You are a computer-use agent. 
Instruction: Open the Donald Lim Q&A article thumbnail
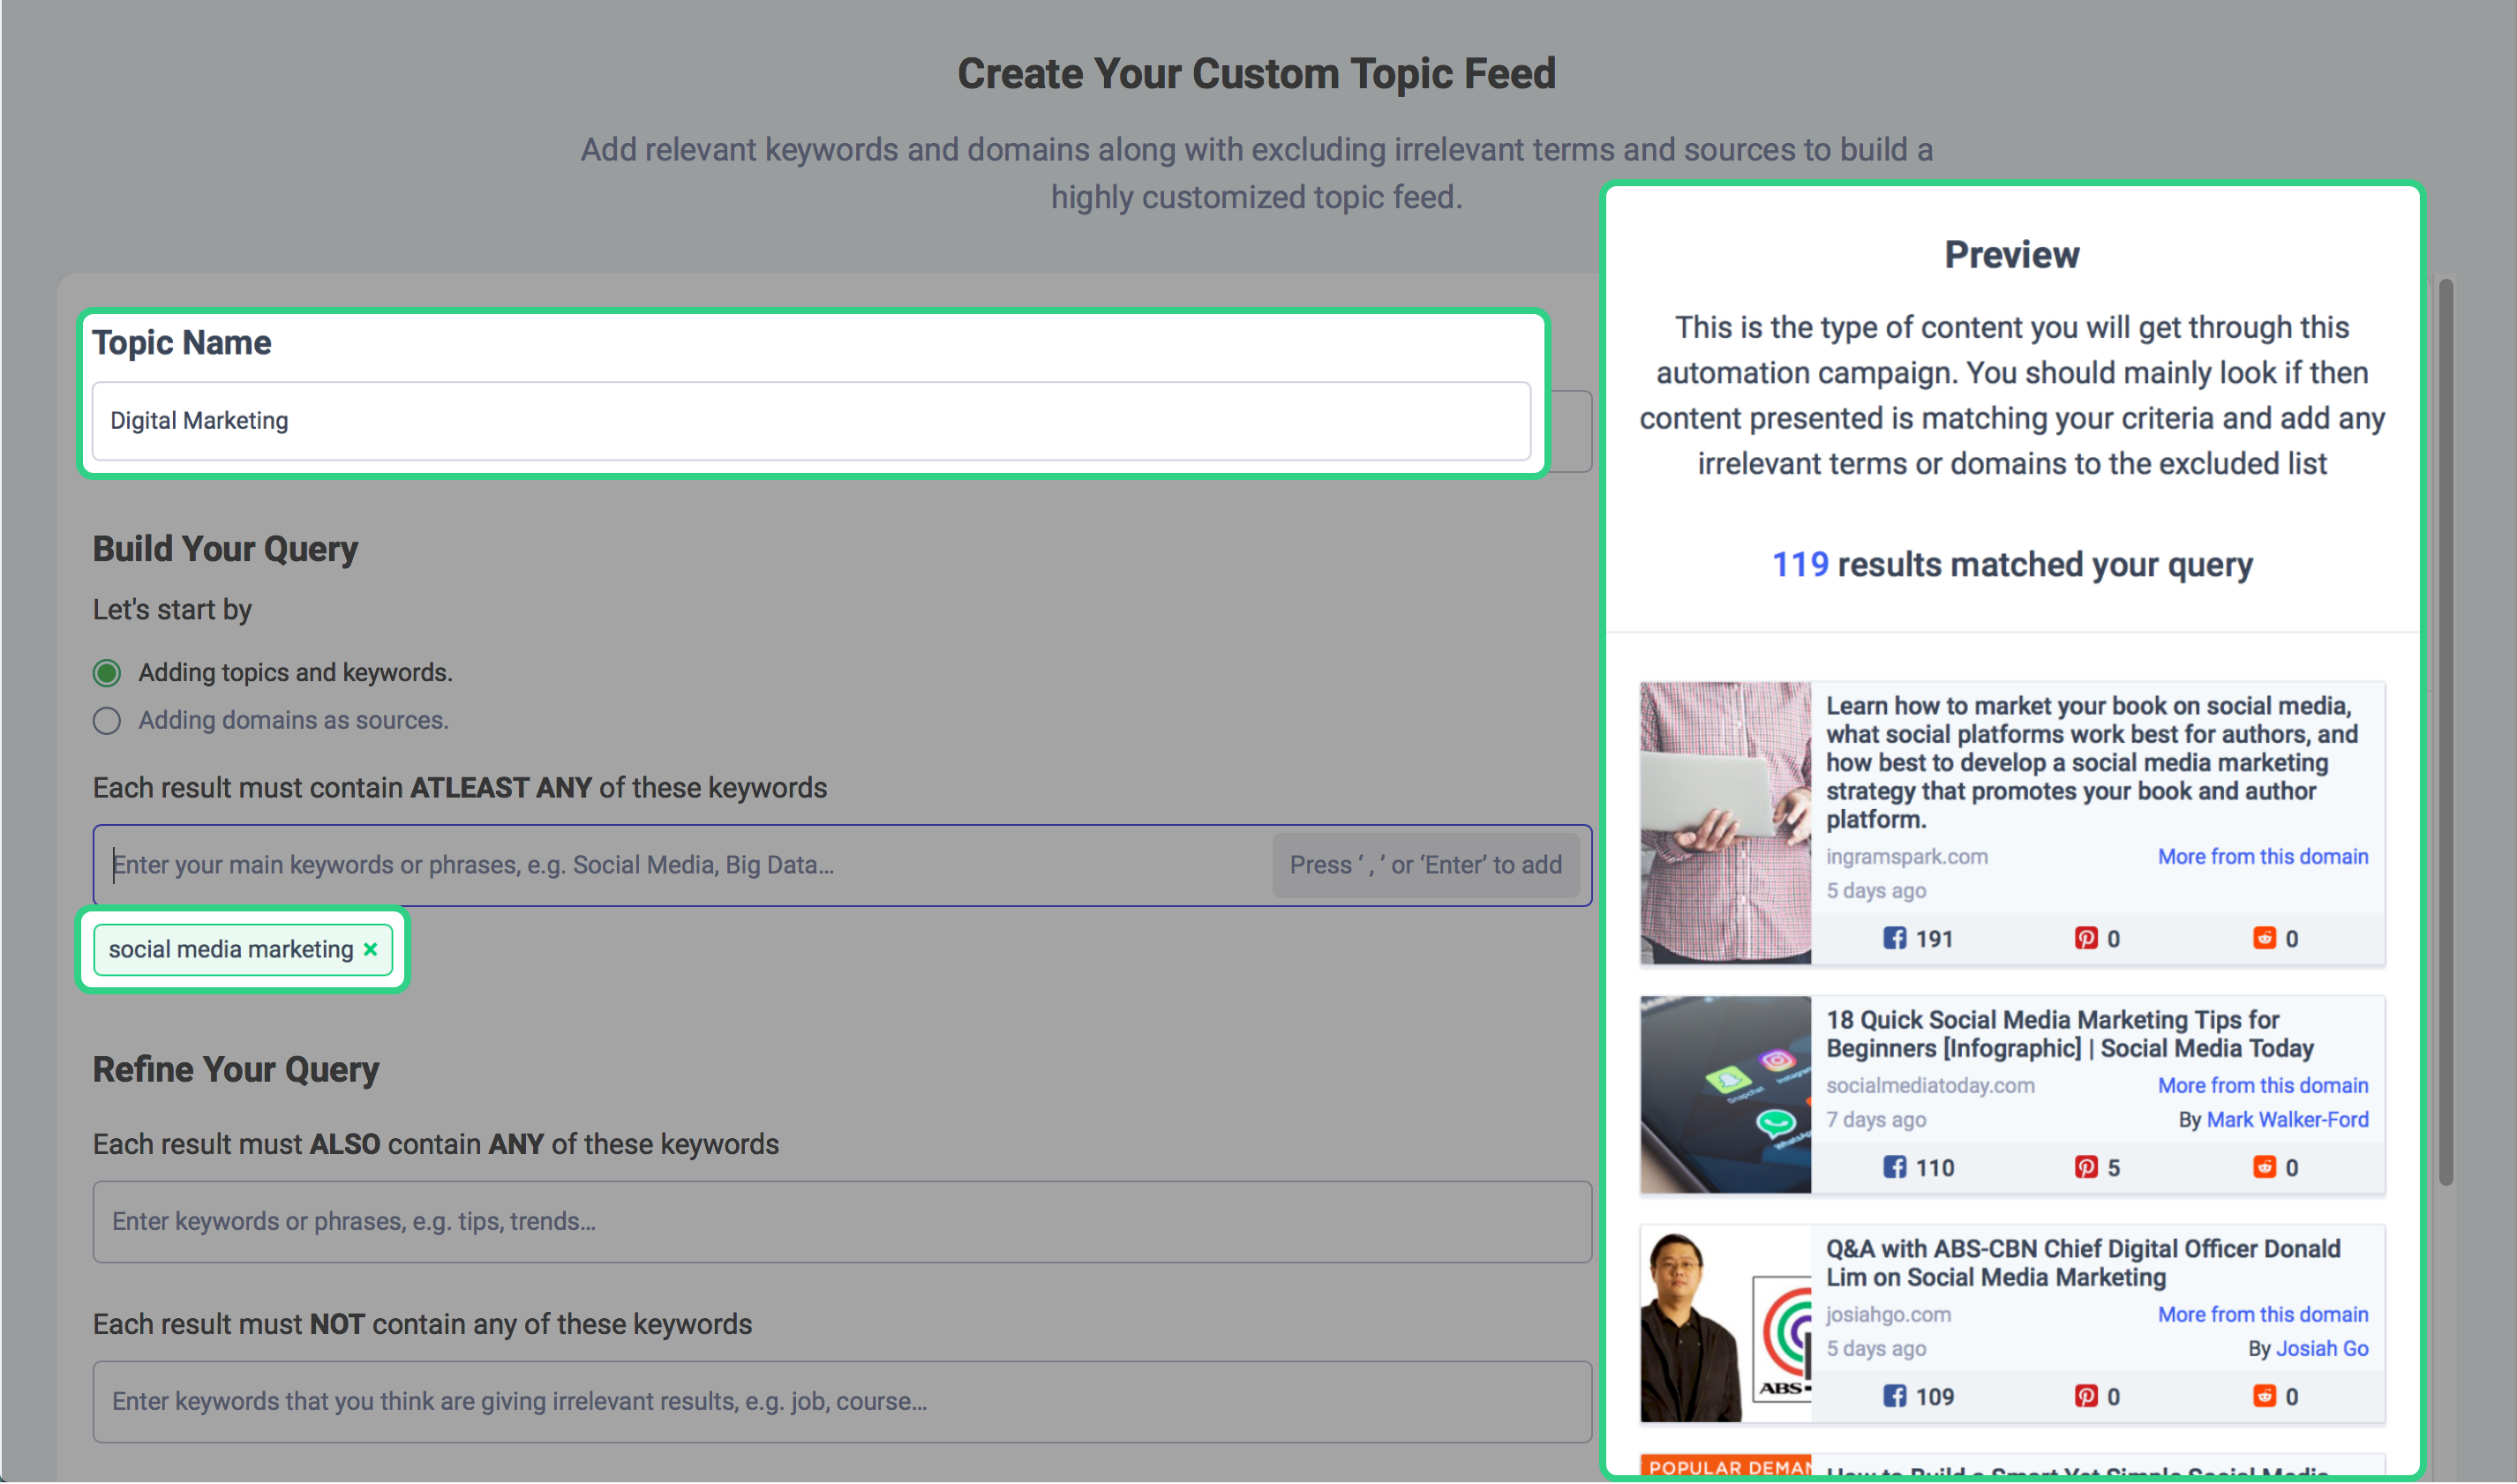1725,1324
